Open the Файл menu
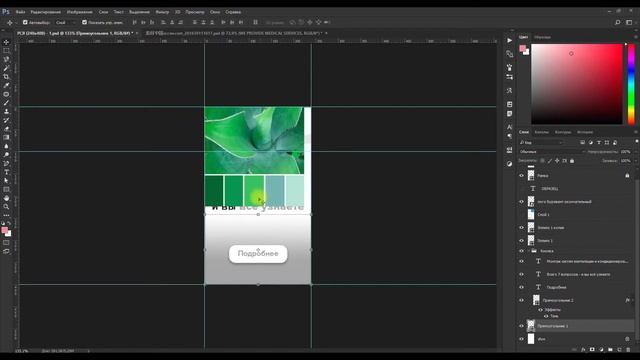 tap(20, 12)
